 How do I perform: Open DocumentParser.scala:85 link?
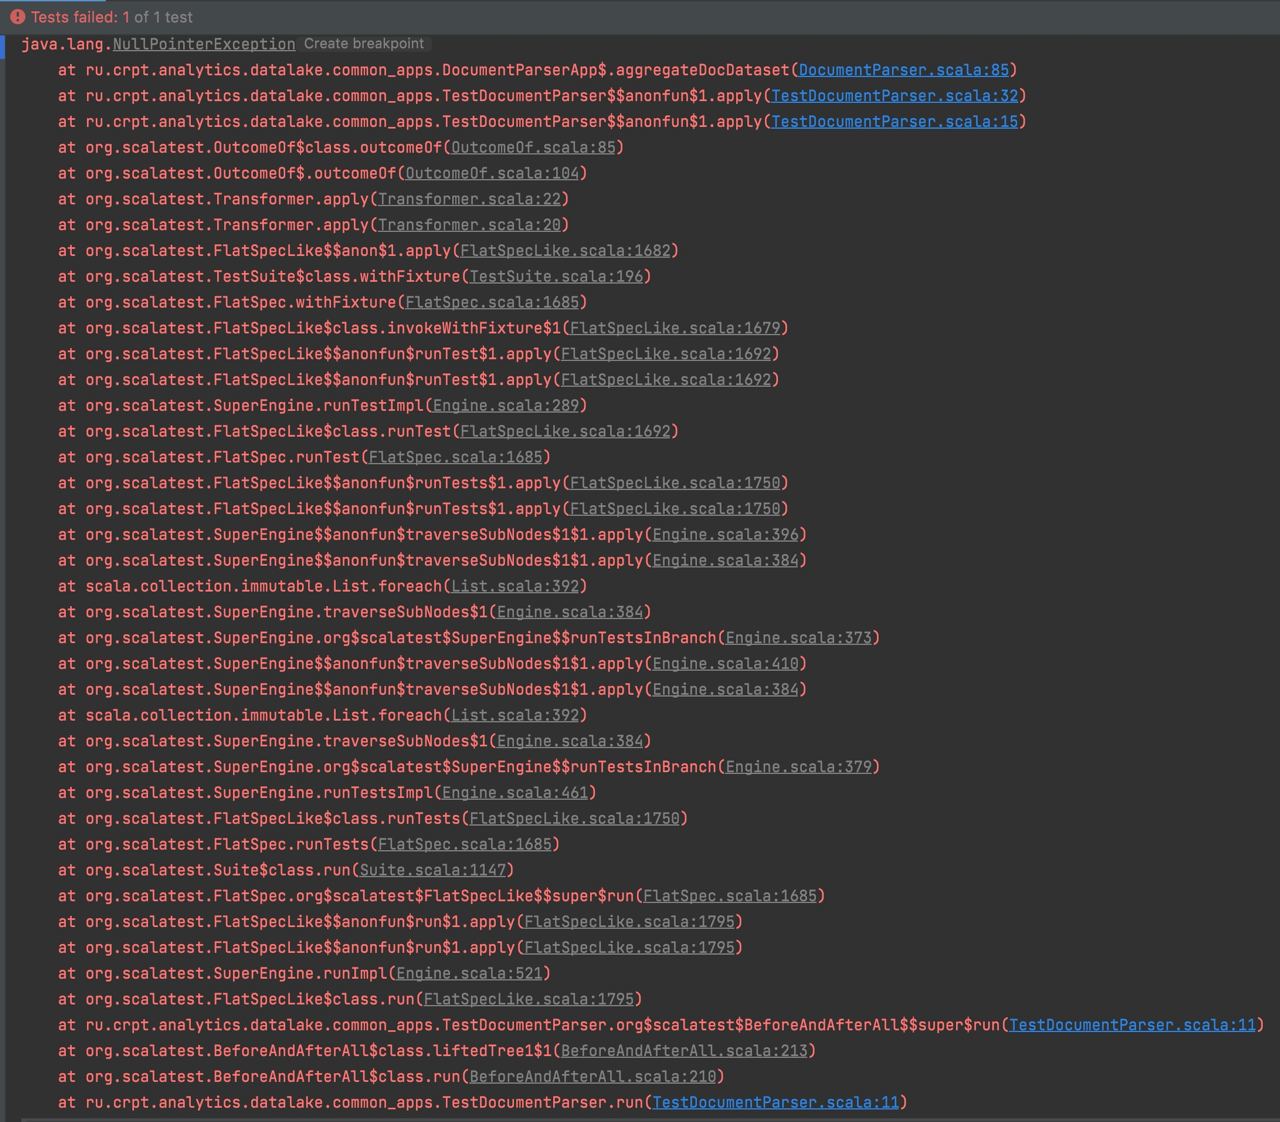(x=904, y=70)
